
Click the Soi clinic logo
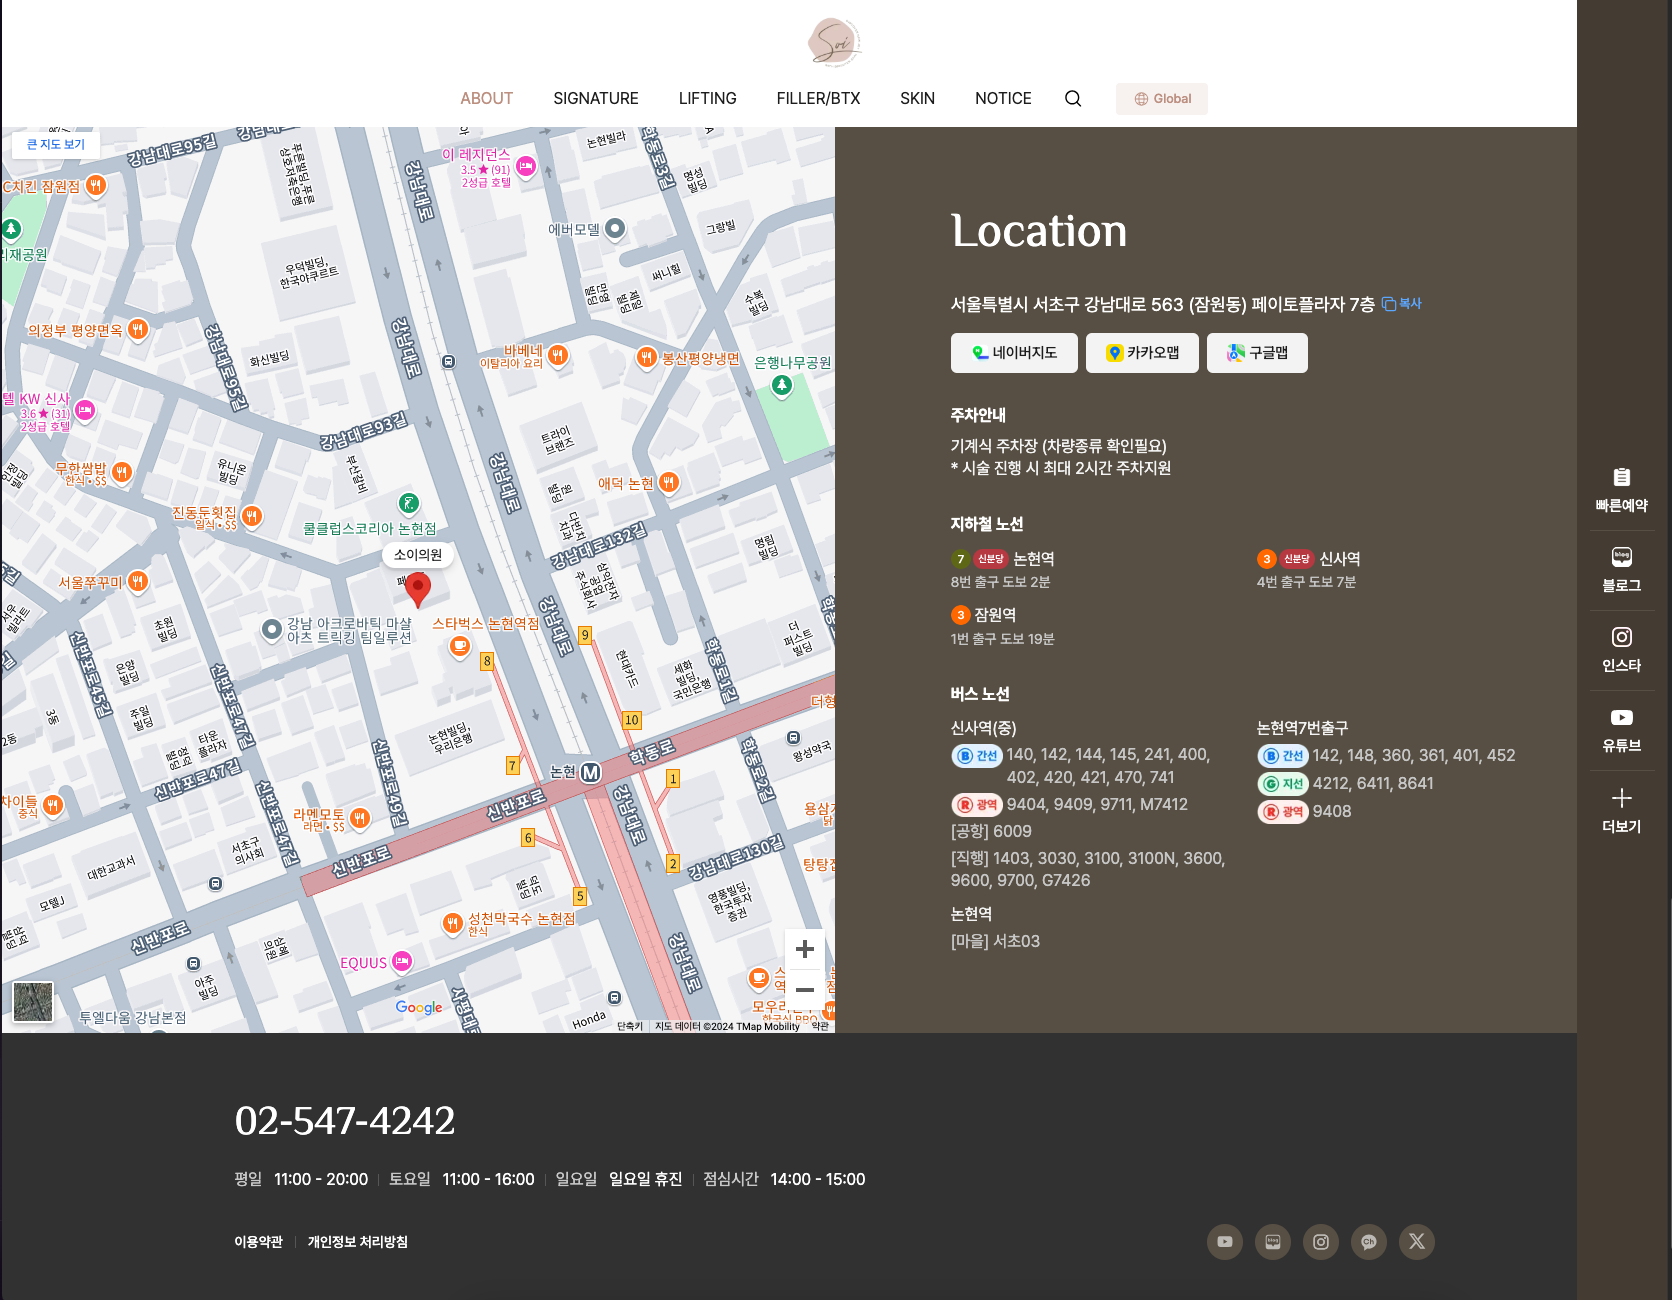point(835,43)
